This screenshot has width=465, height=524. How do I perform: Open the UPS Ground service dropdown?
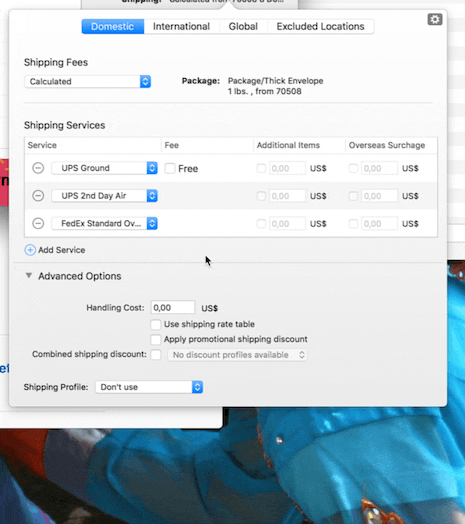coord(104,168)
